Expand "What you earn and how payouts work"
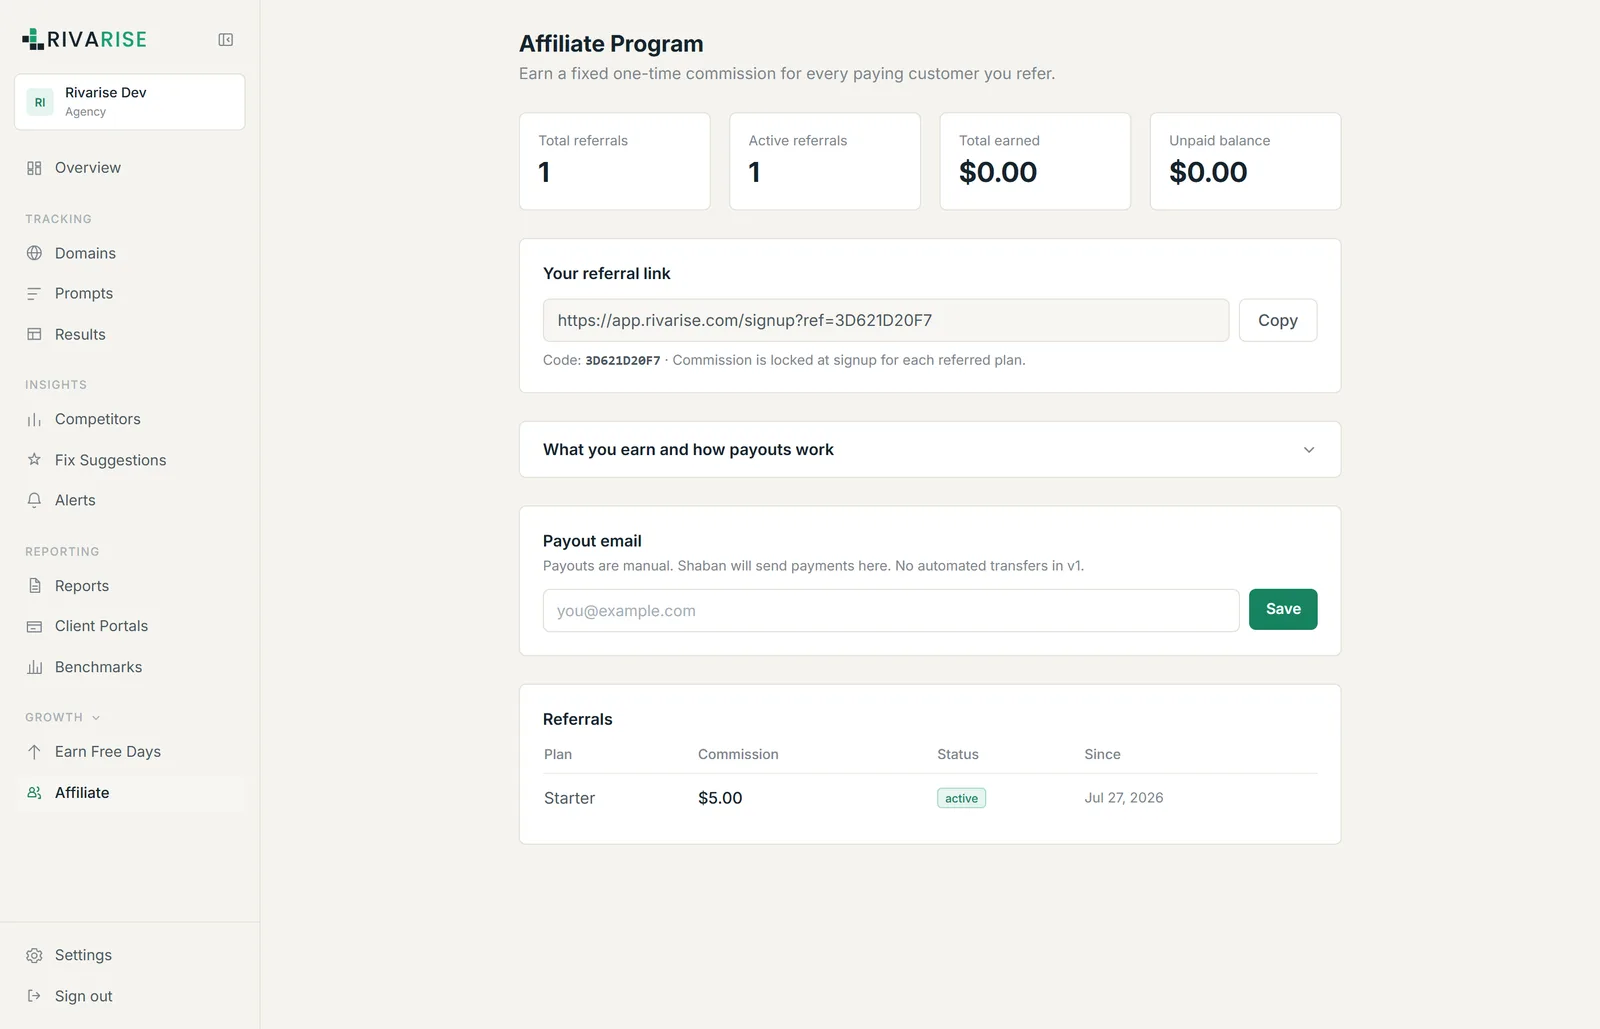This screenshot has height=1029, width=1600. (x=930, y=450)
